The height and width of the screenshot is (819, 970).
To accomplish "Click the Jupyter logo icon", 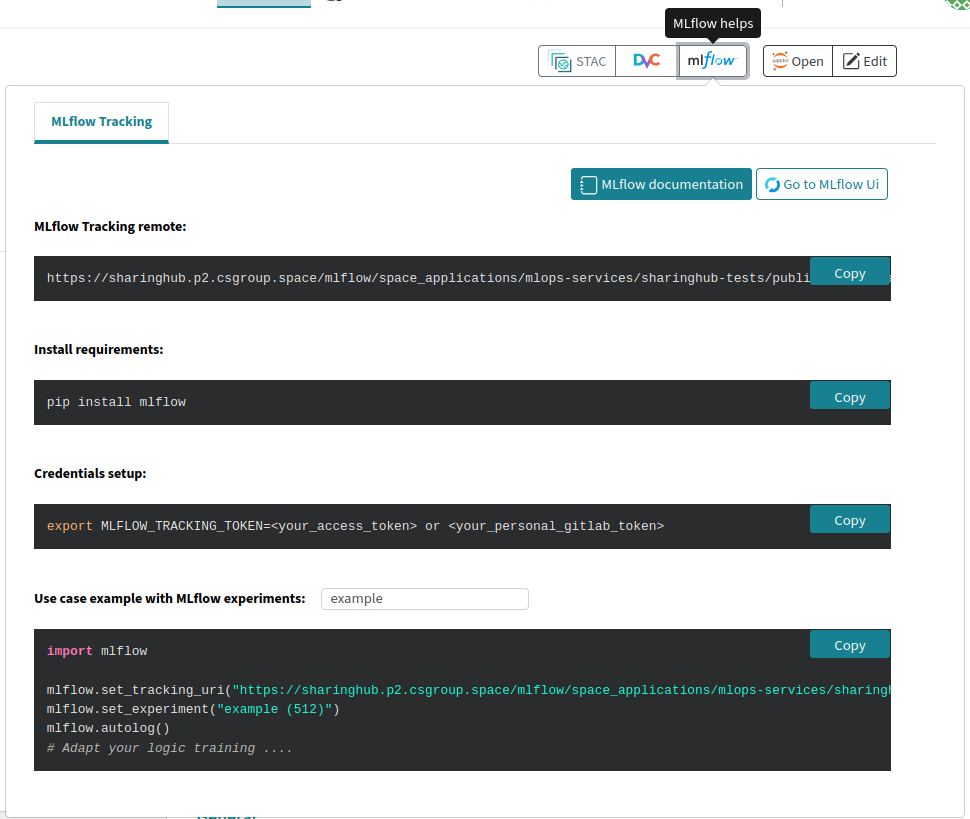I will pyautogui.click(x=780, y=61).
